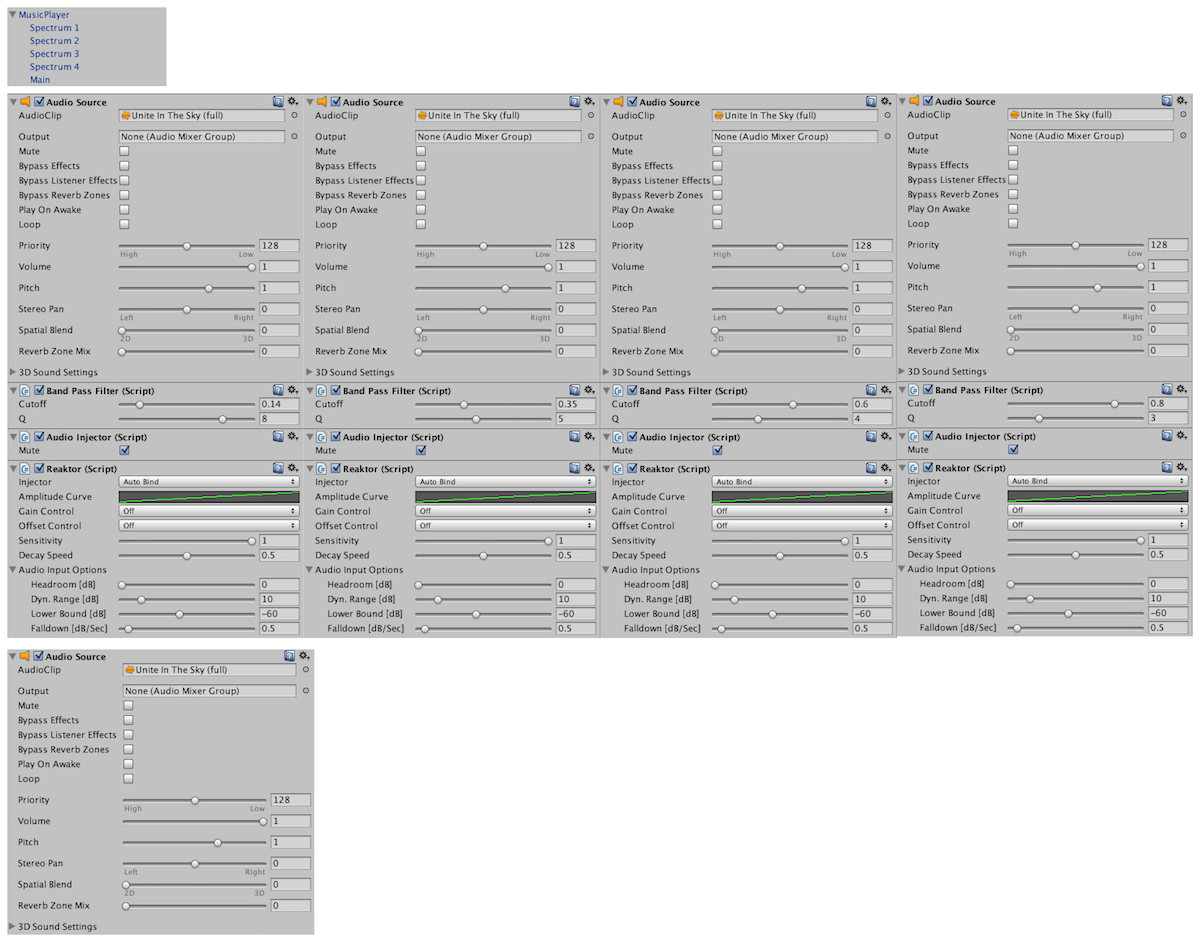Click Output field in bottom standalone Audio Source
The height and width of the screenshot is (942, 1200).
[209, 691]
